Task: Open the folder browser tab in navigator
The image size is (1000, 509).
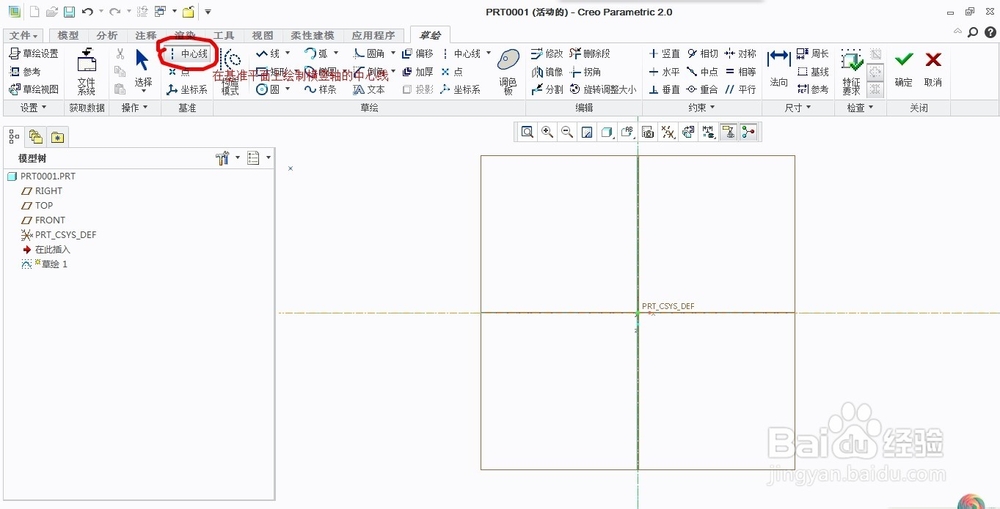Action: tap(36, 136)
